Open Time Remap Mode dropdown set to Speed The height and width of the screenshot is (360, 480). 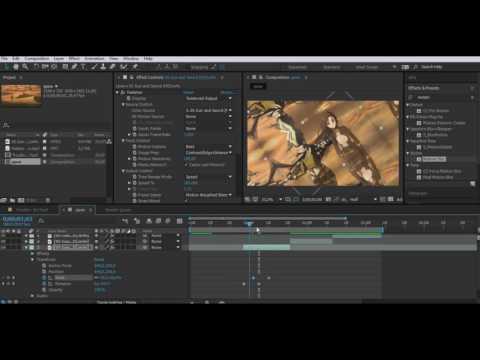[x=209, y=177]
